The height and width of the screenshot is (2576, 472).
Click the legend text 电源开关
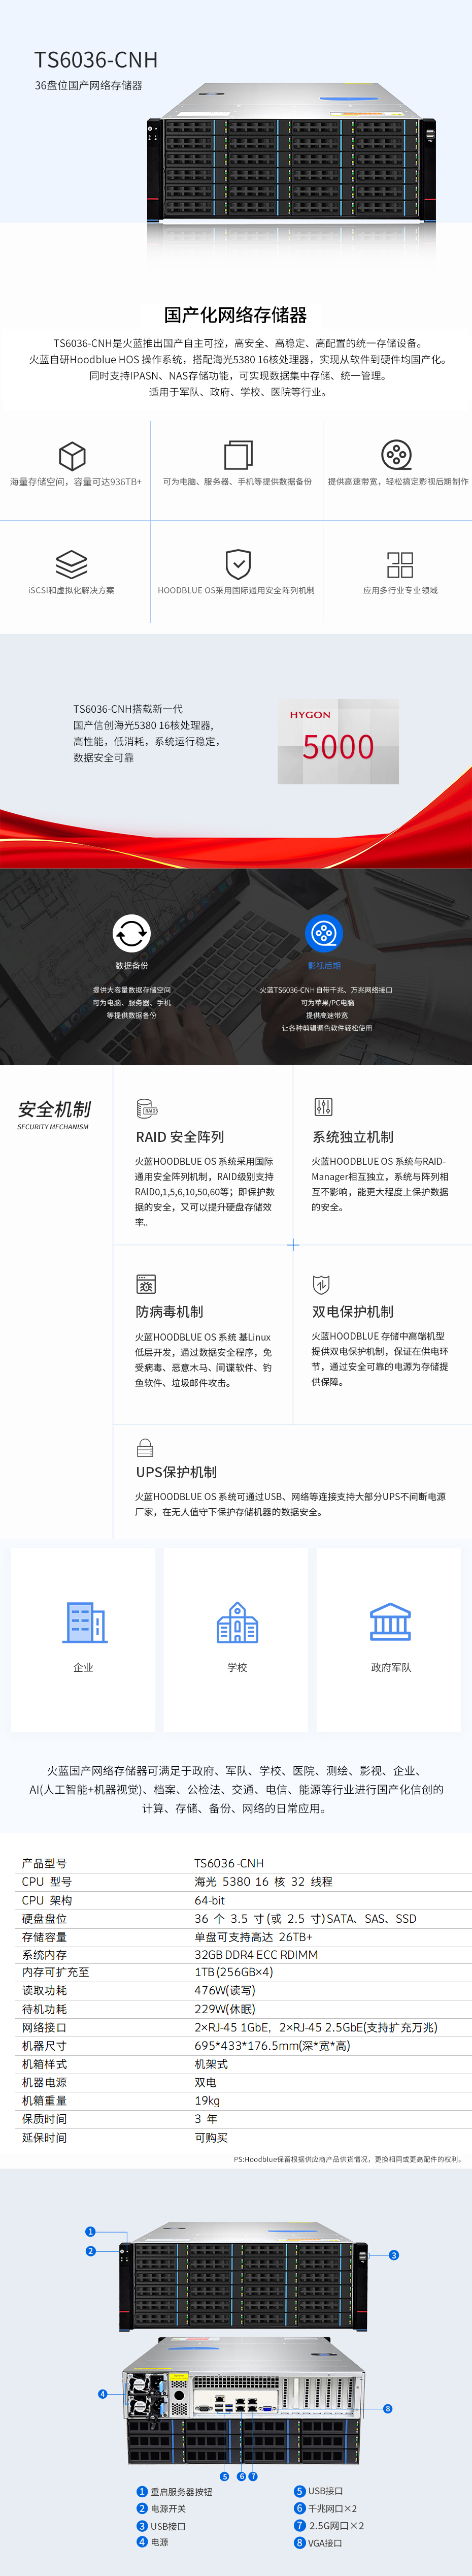168,2509
